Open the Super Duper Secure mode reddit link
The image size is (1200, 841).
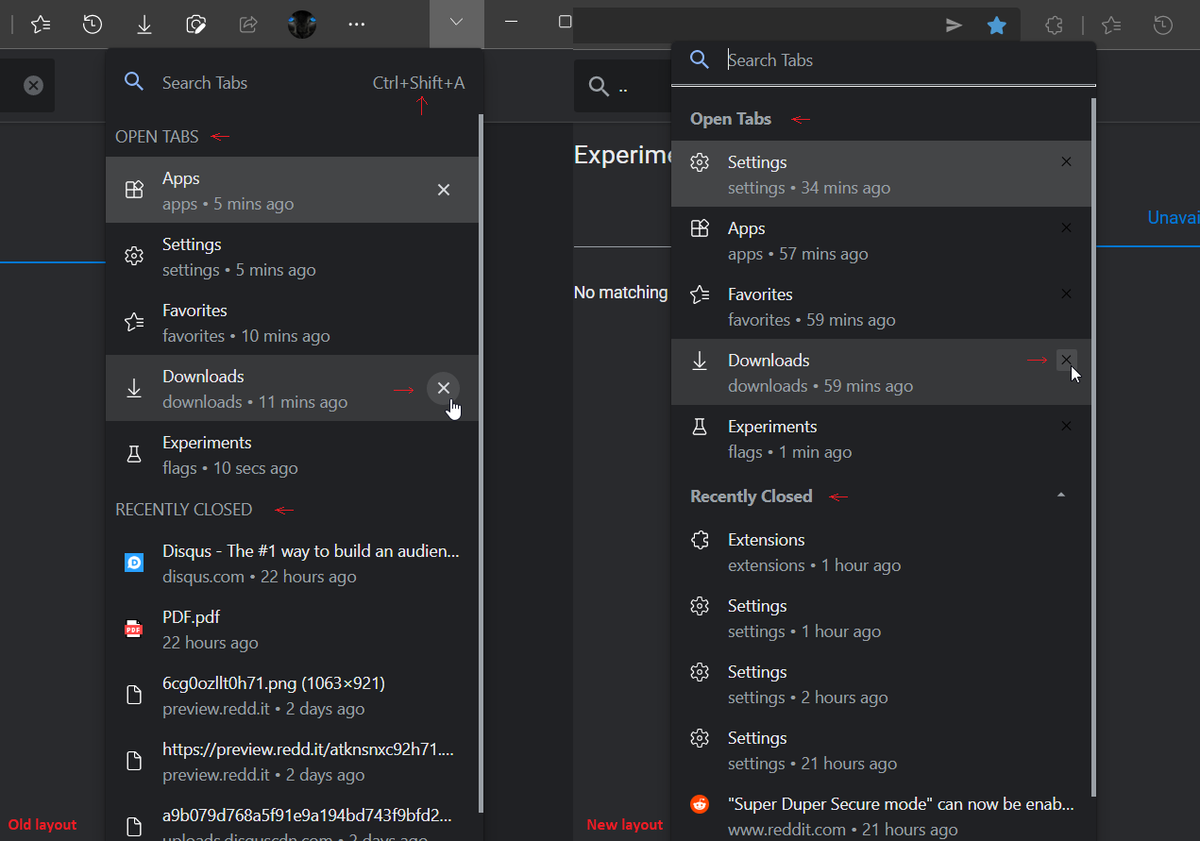click(x=880, y=804)
